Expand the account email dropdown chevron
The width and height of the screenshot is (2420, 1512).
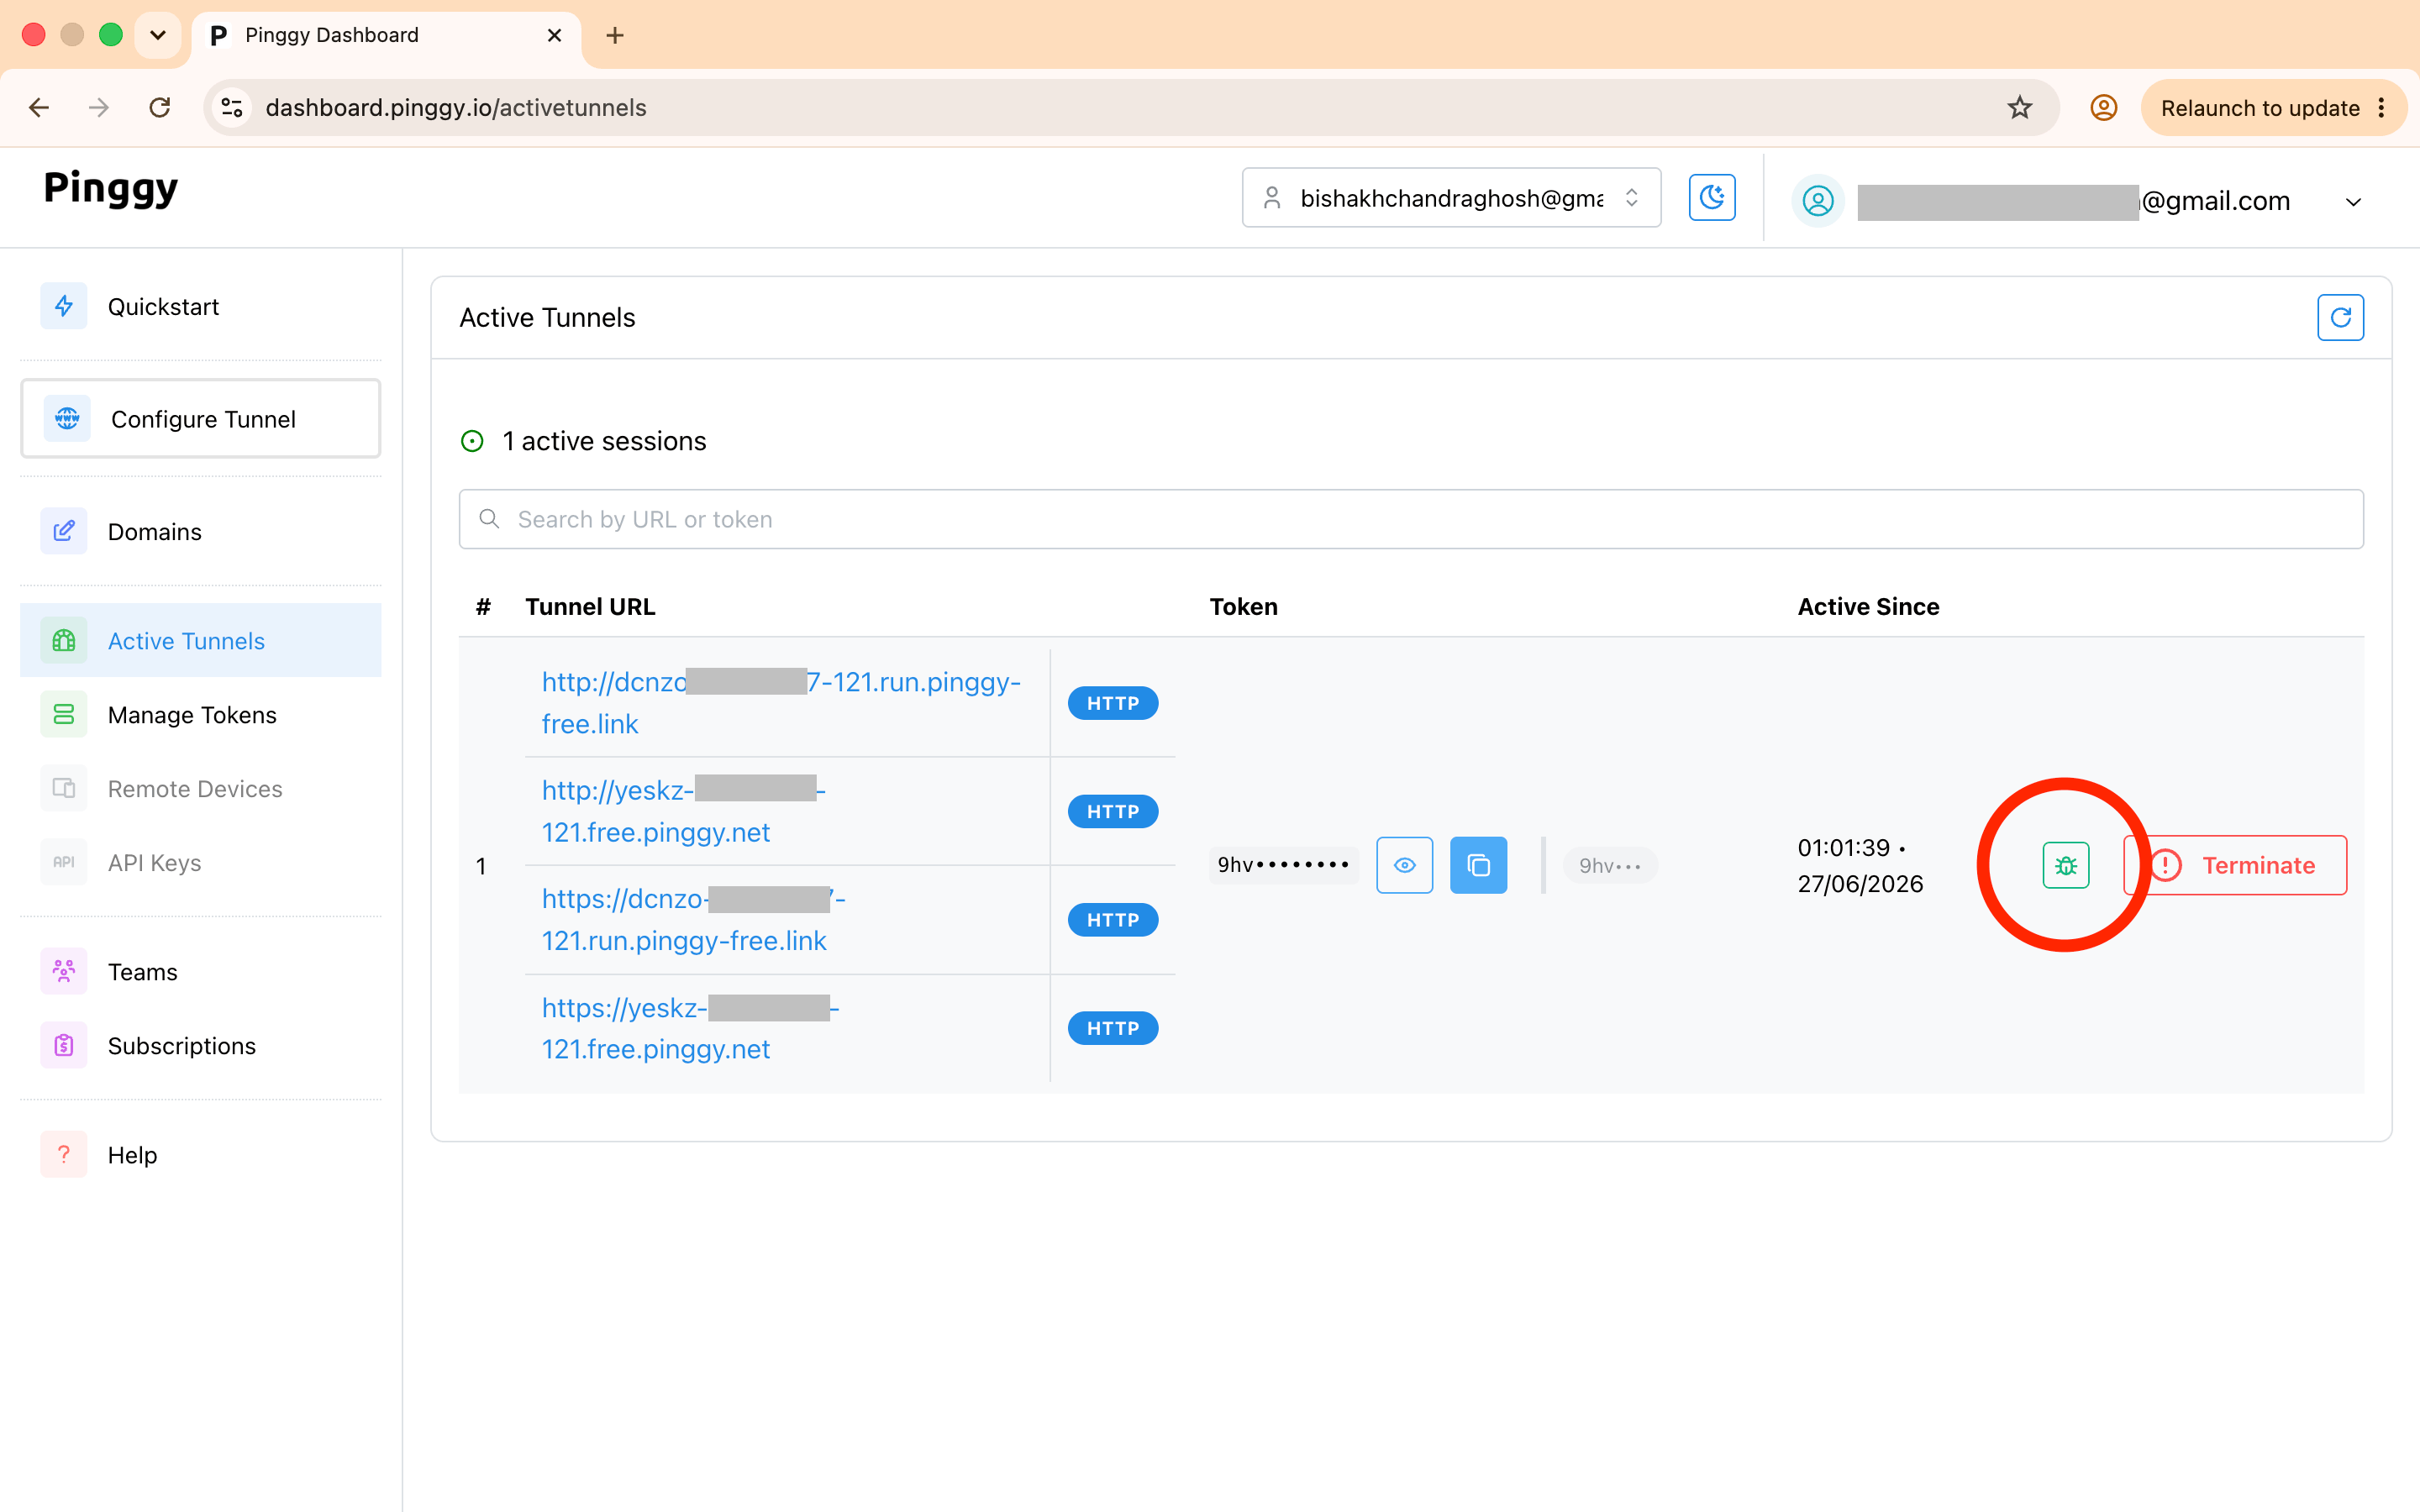click(x=2353, y=202)
